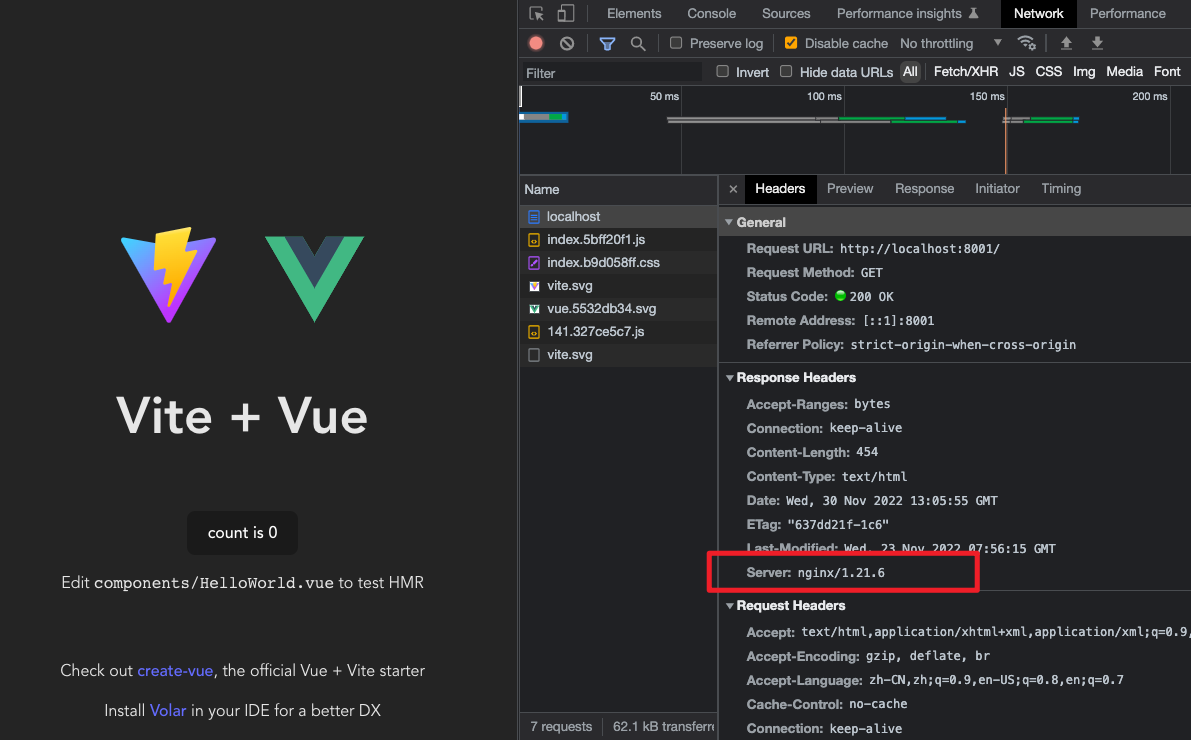1191x740 pixels.
Task: Select 141.327ce5c7.js request row
Action: 618,331
